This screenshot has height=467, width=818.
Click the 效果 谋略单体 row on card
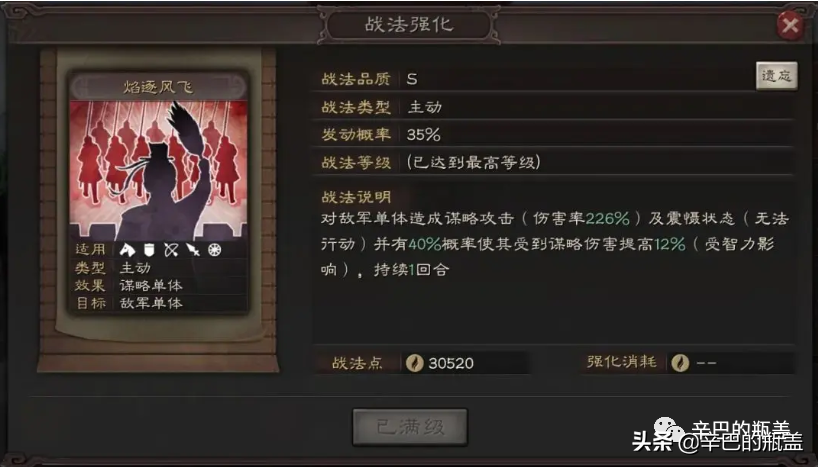point(158,285)
